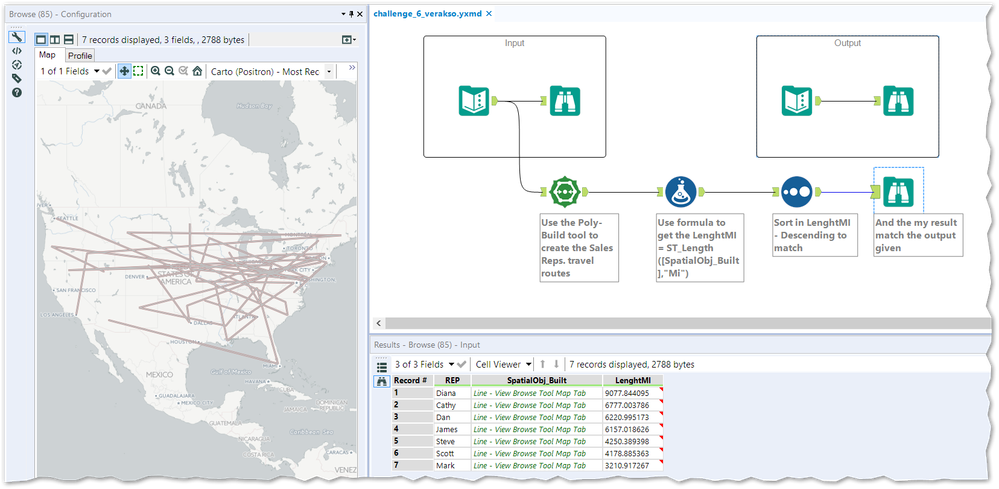The width and height of the screenshot is (999, 489).
Task: Select the Browse tool in Input container
Action: (565, 100)
